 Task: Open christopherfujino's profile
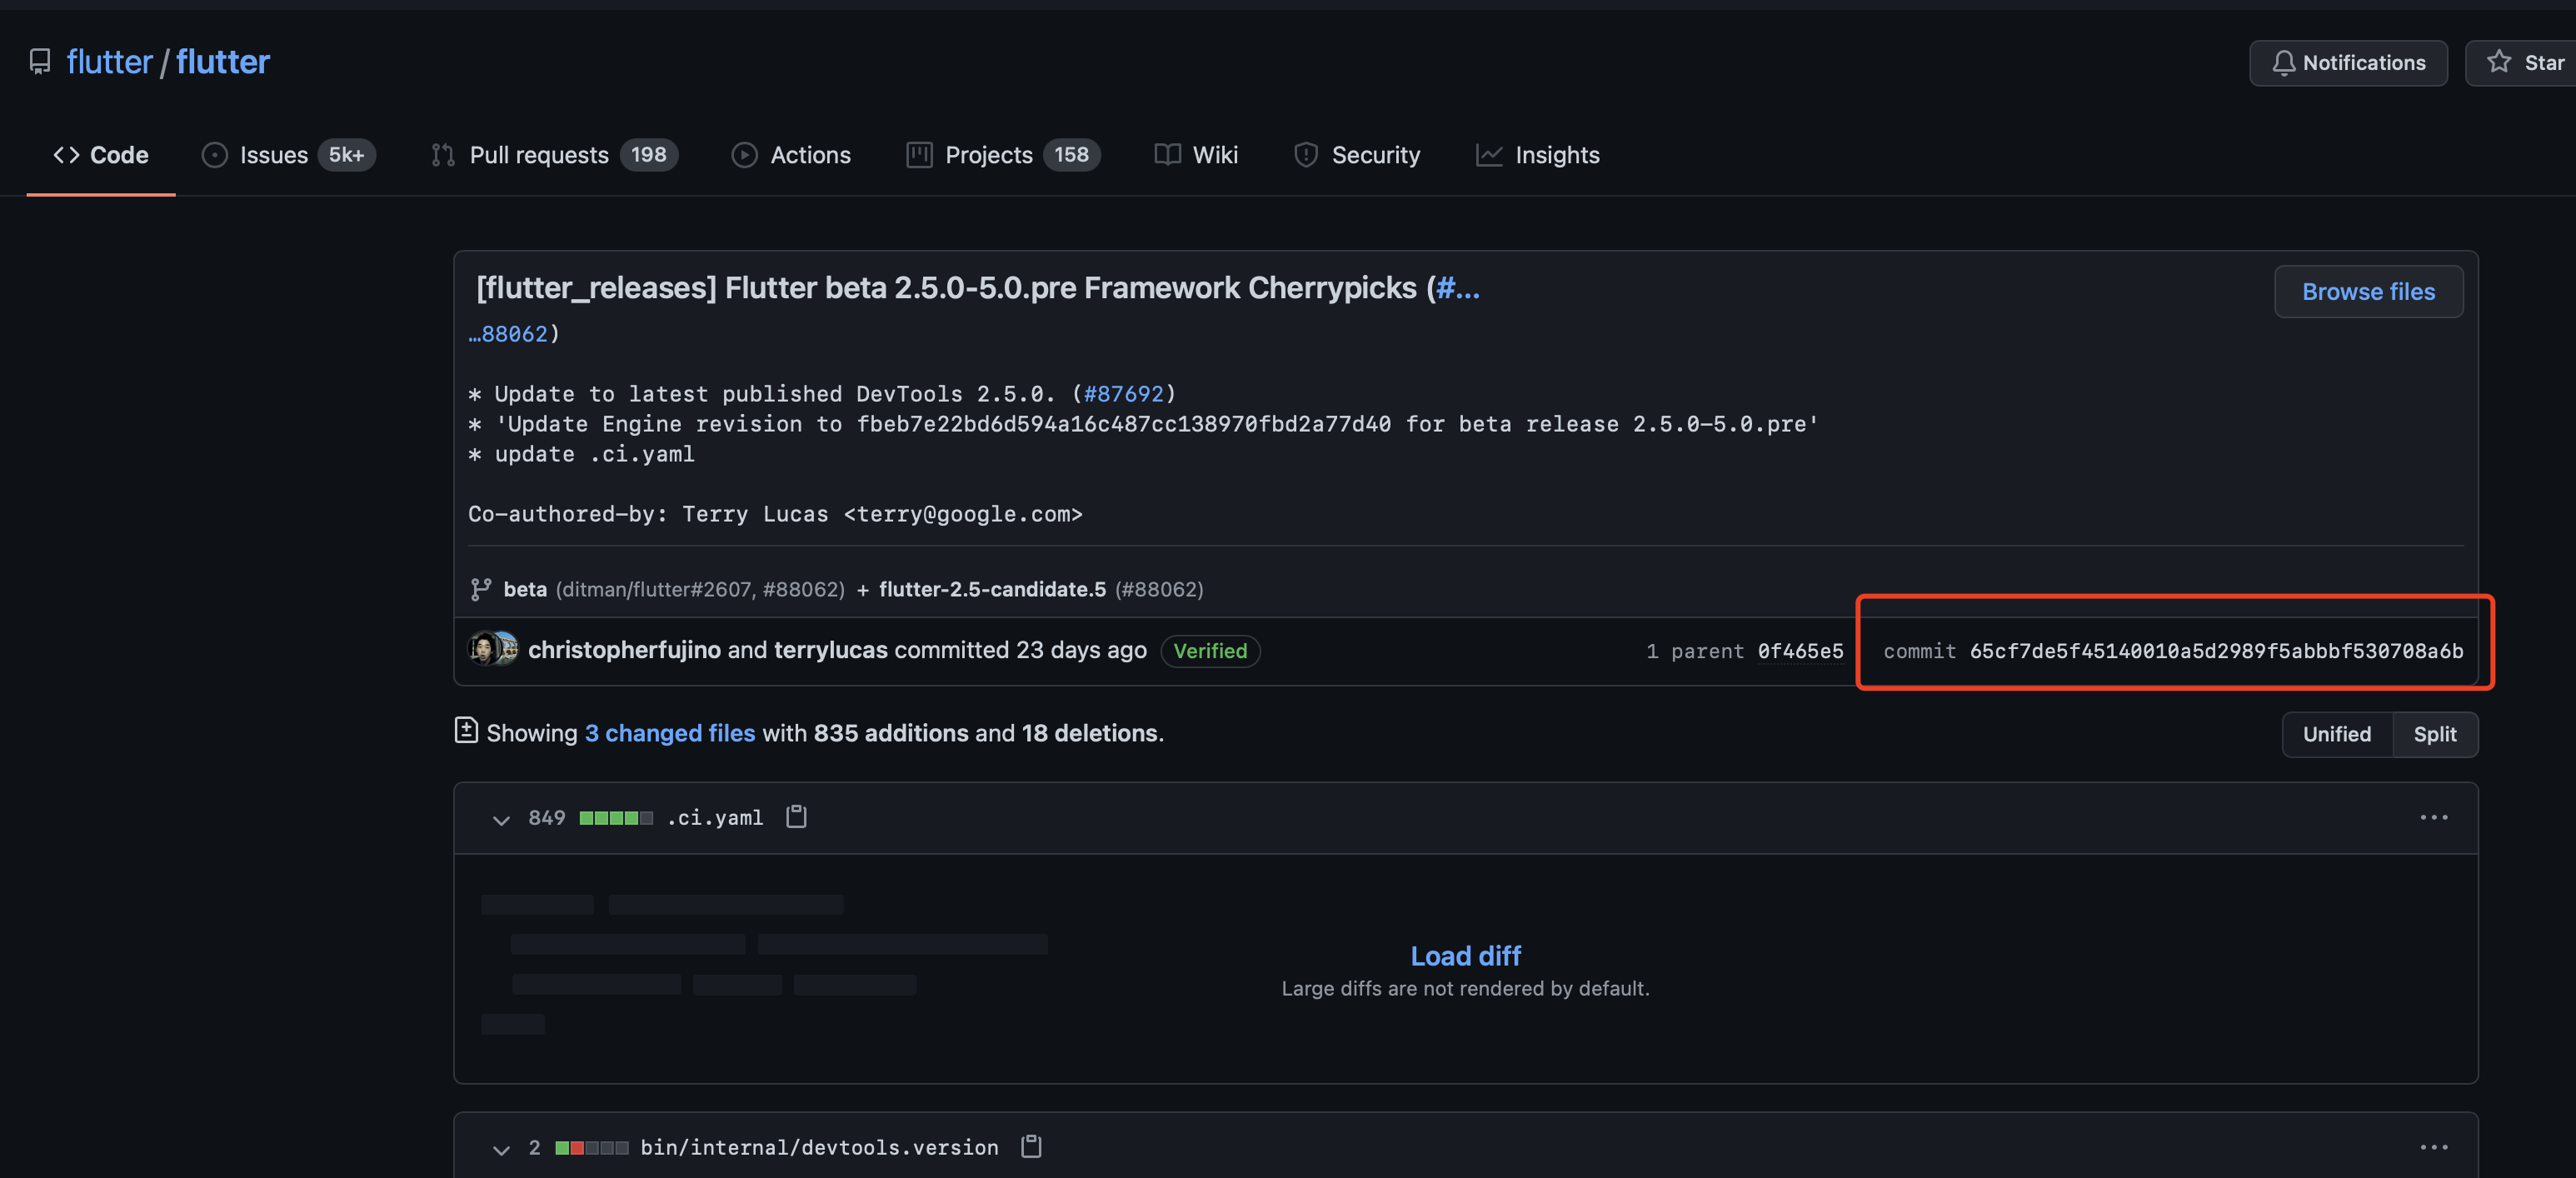point(624,650)
